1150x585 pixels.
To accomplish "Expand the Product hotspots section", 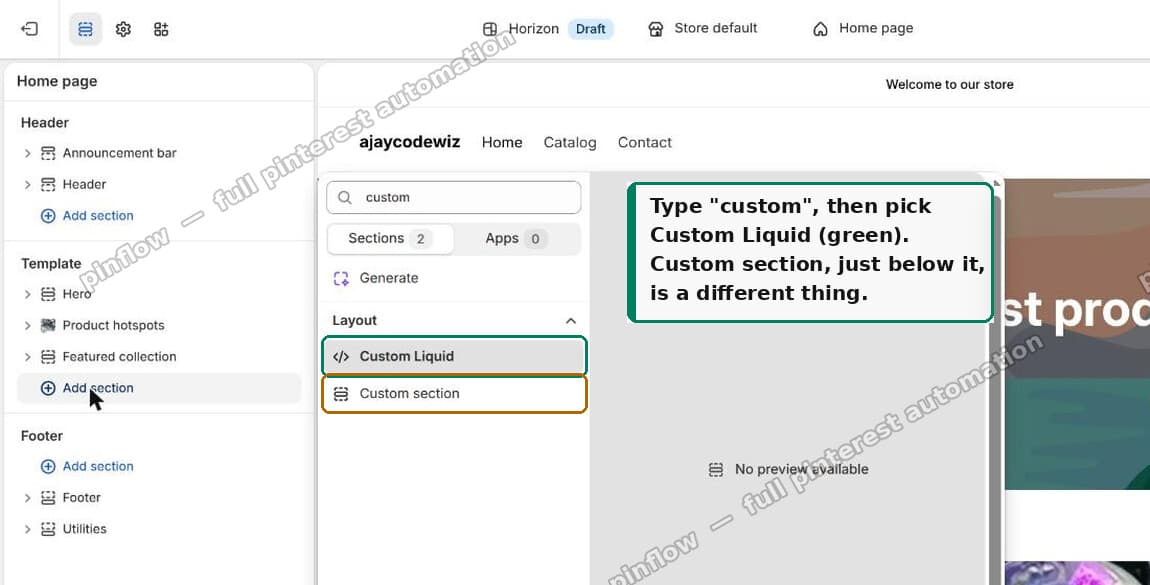I will click(x=28, y=325).
